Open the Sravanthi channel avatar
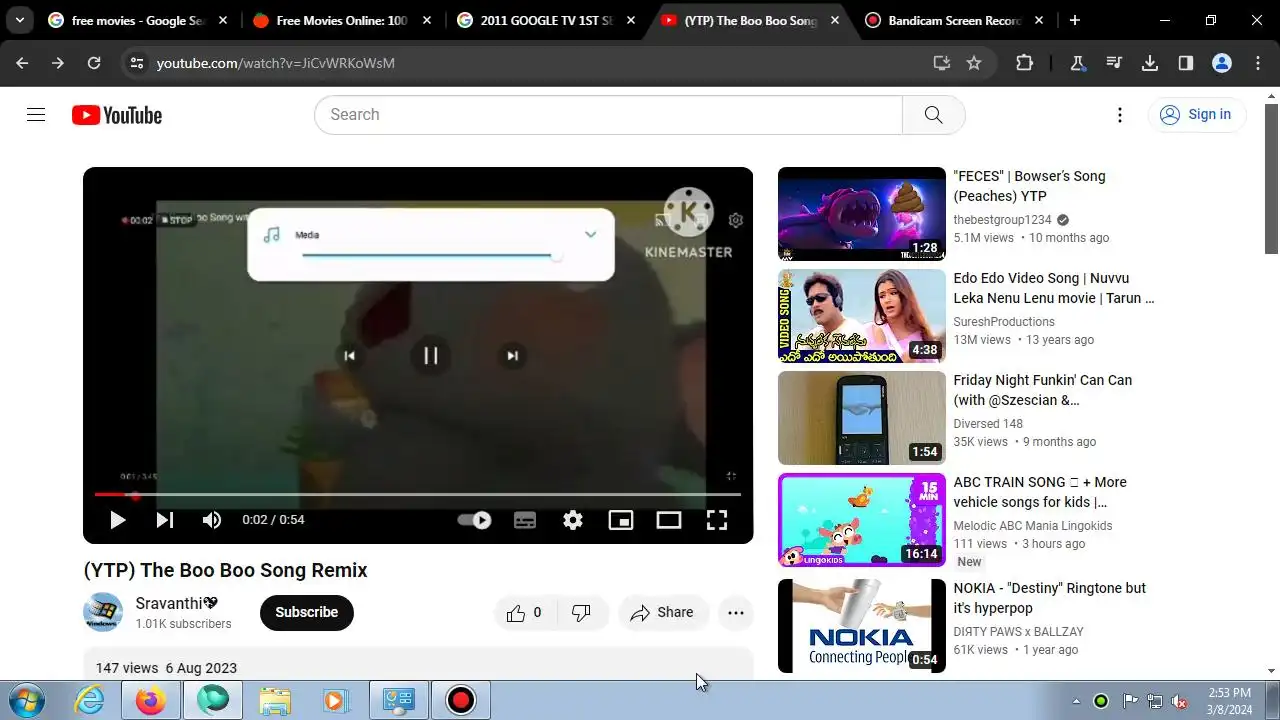The width and height of the screenshot is (1280, 720). pos(103,612)
